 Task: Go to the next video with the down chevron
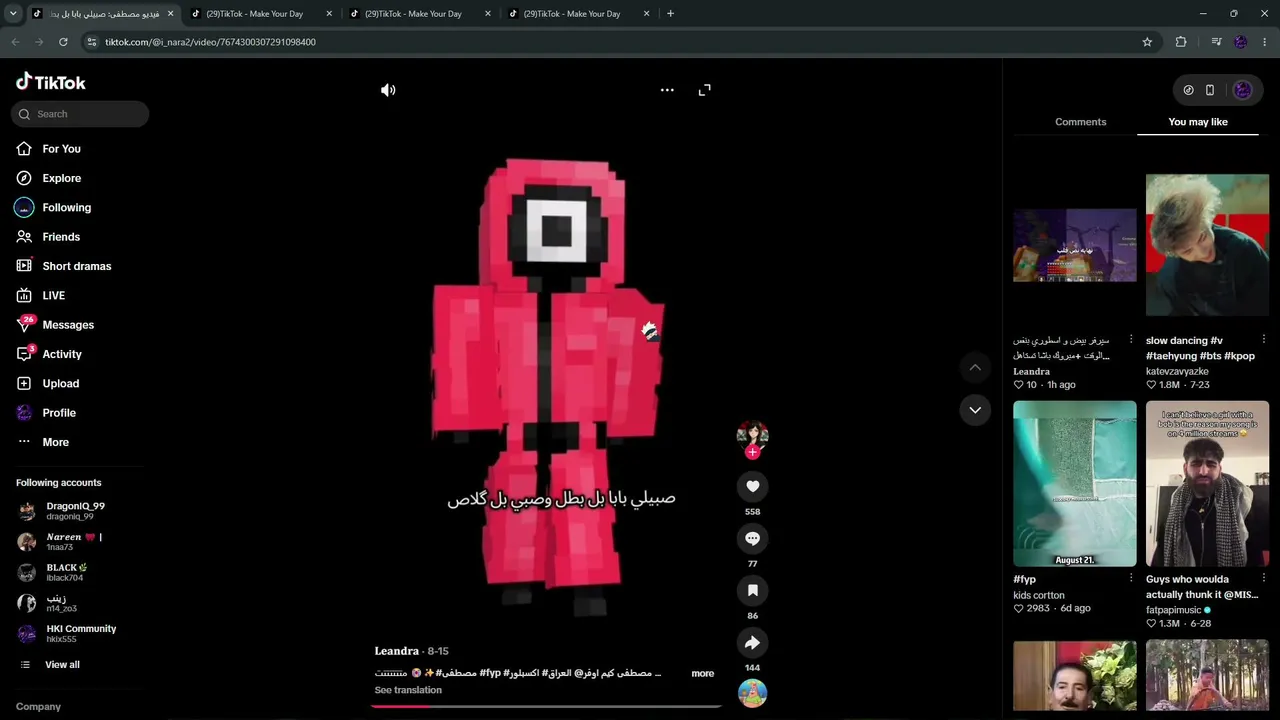975,410
